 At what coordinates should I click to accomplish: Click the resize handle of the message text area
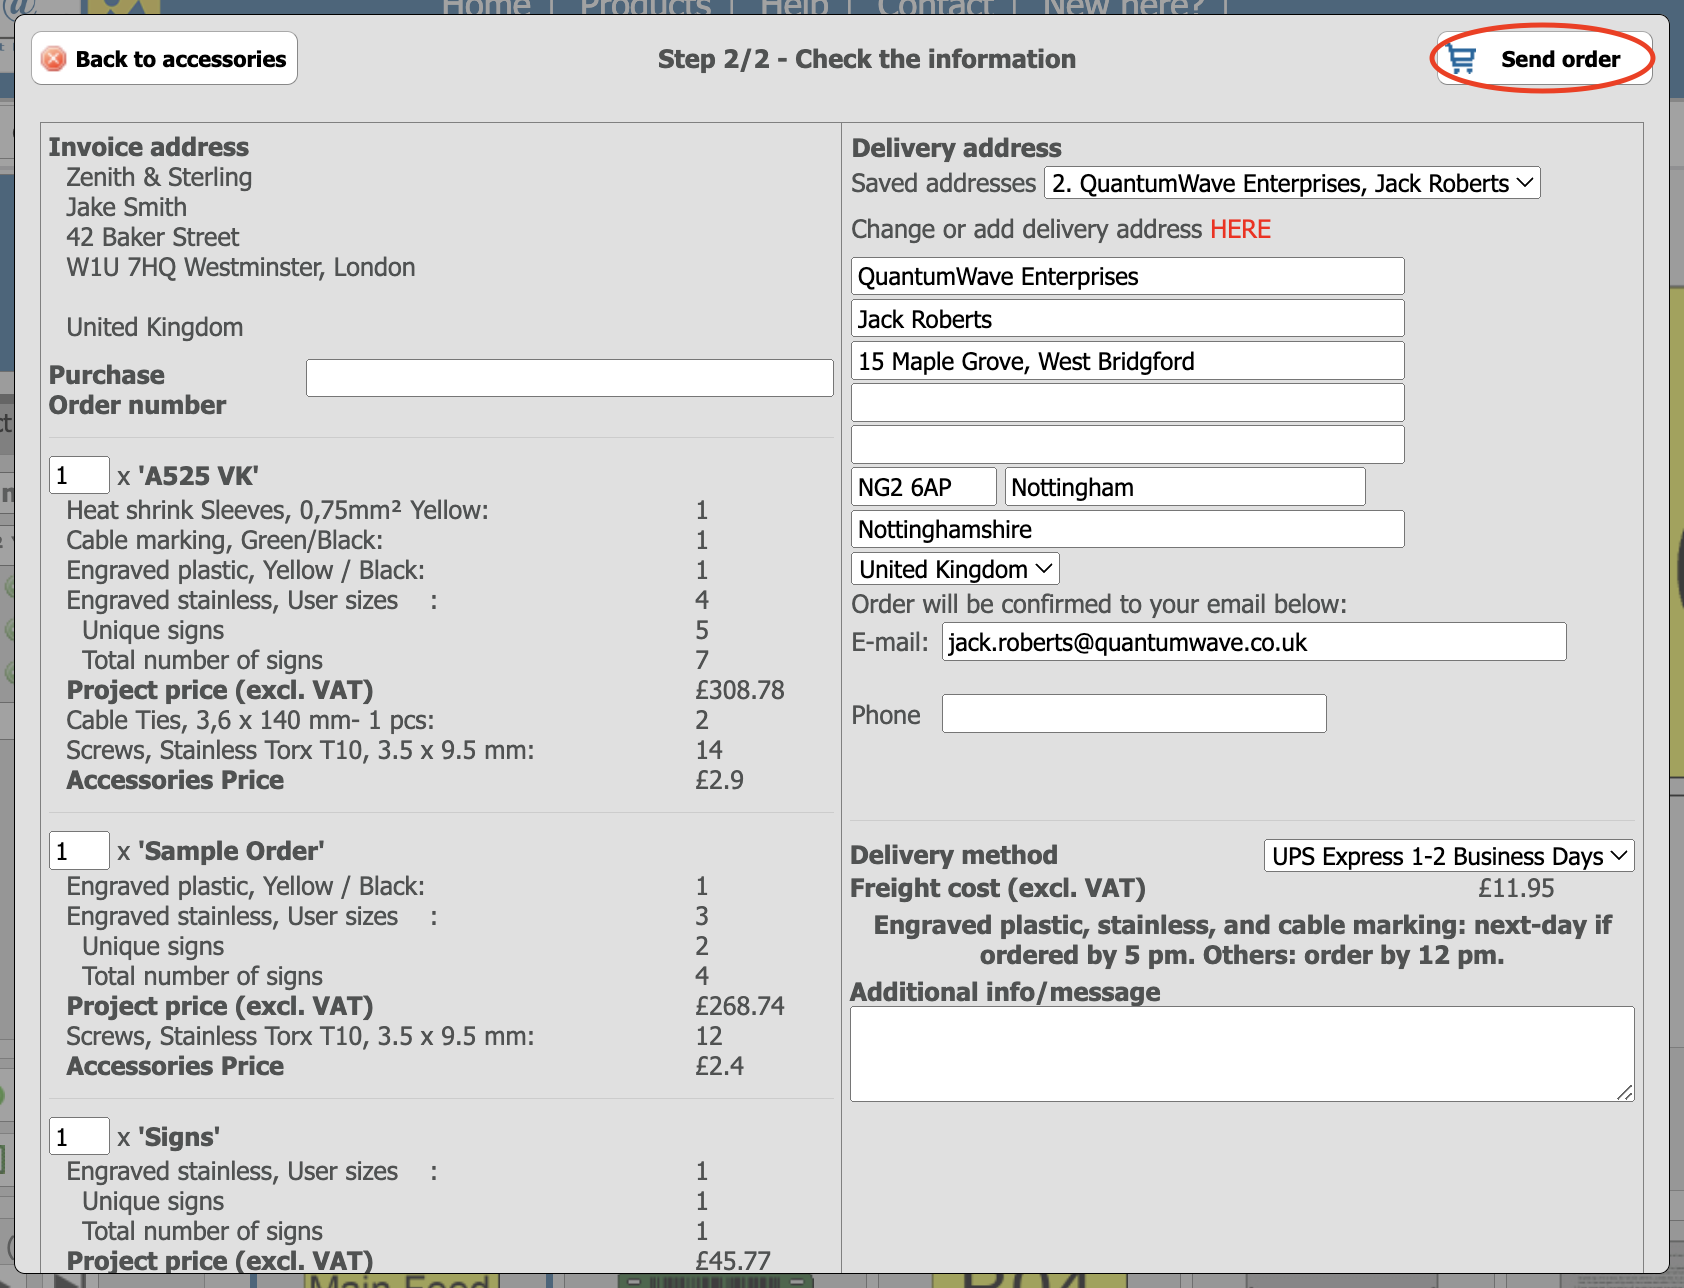pos(1625,1092)
